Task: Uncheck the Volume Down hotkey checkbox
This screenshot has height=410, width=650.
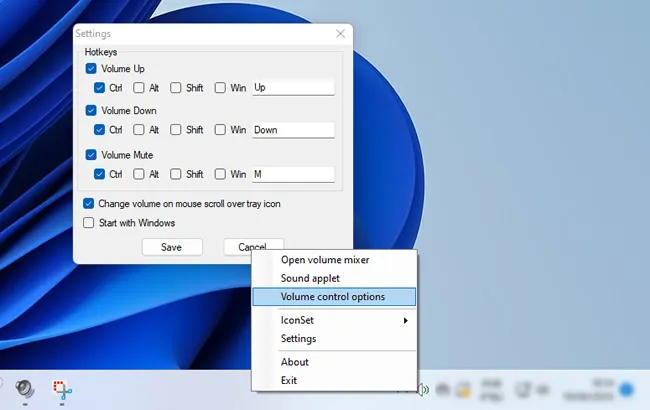Action: click(x=91, y=110)
